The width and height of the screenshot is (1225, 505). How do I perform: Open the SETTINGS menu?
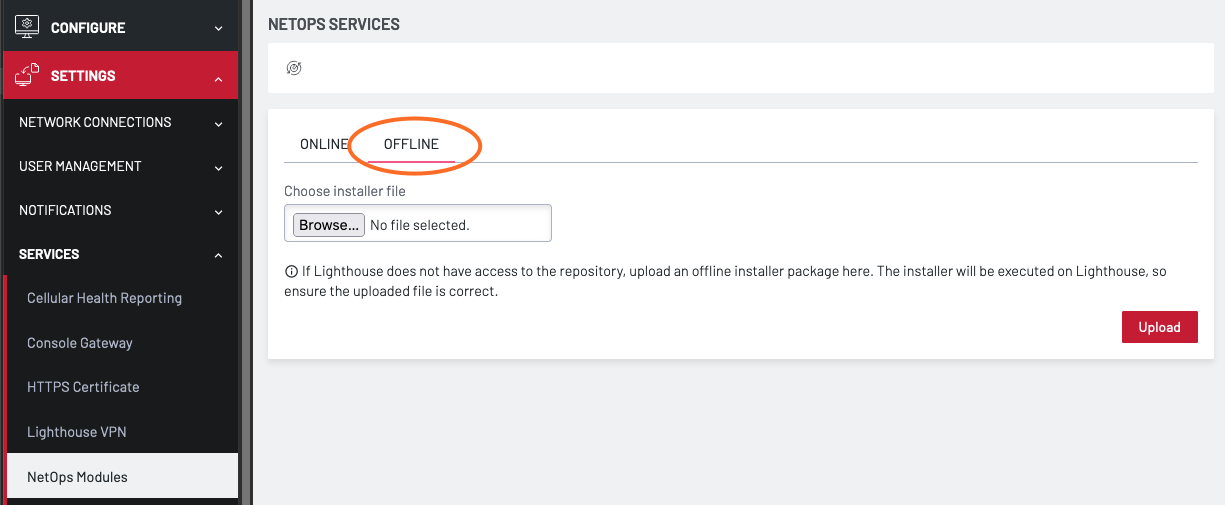120,76
